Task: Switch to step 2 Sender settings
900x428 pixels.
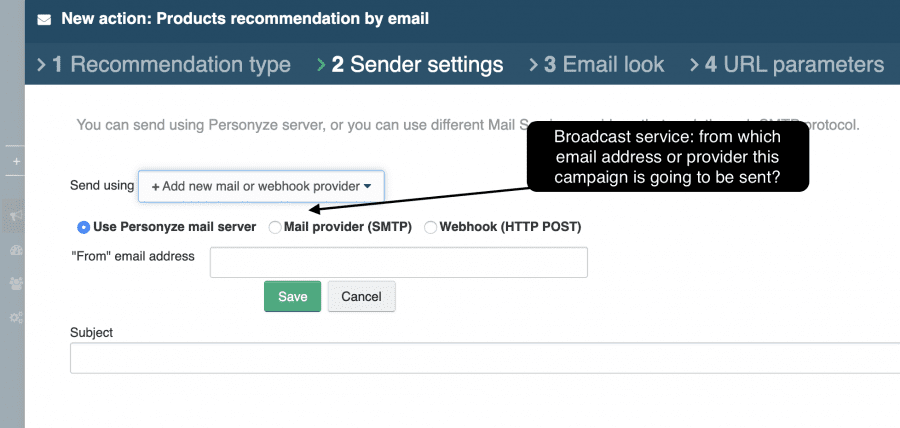Action: [417, 65]
